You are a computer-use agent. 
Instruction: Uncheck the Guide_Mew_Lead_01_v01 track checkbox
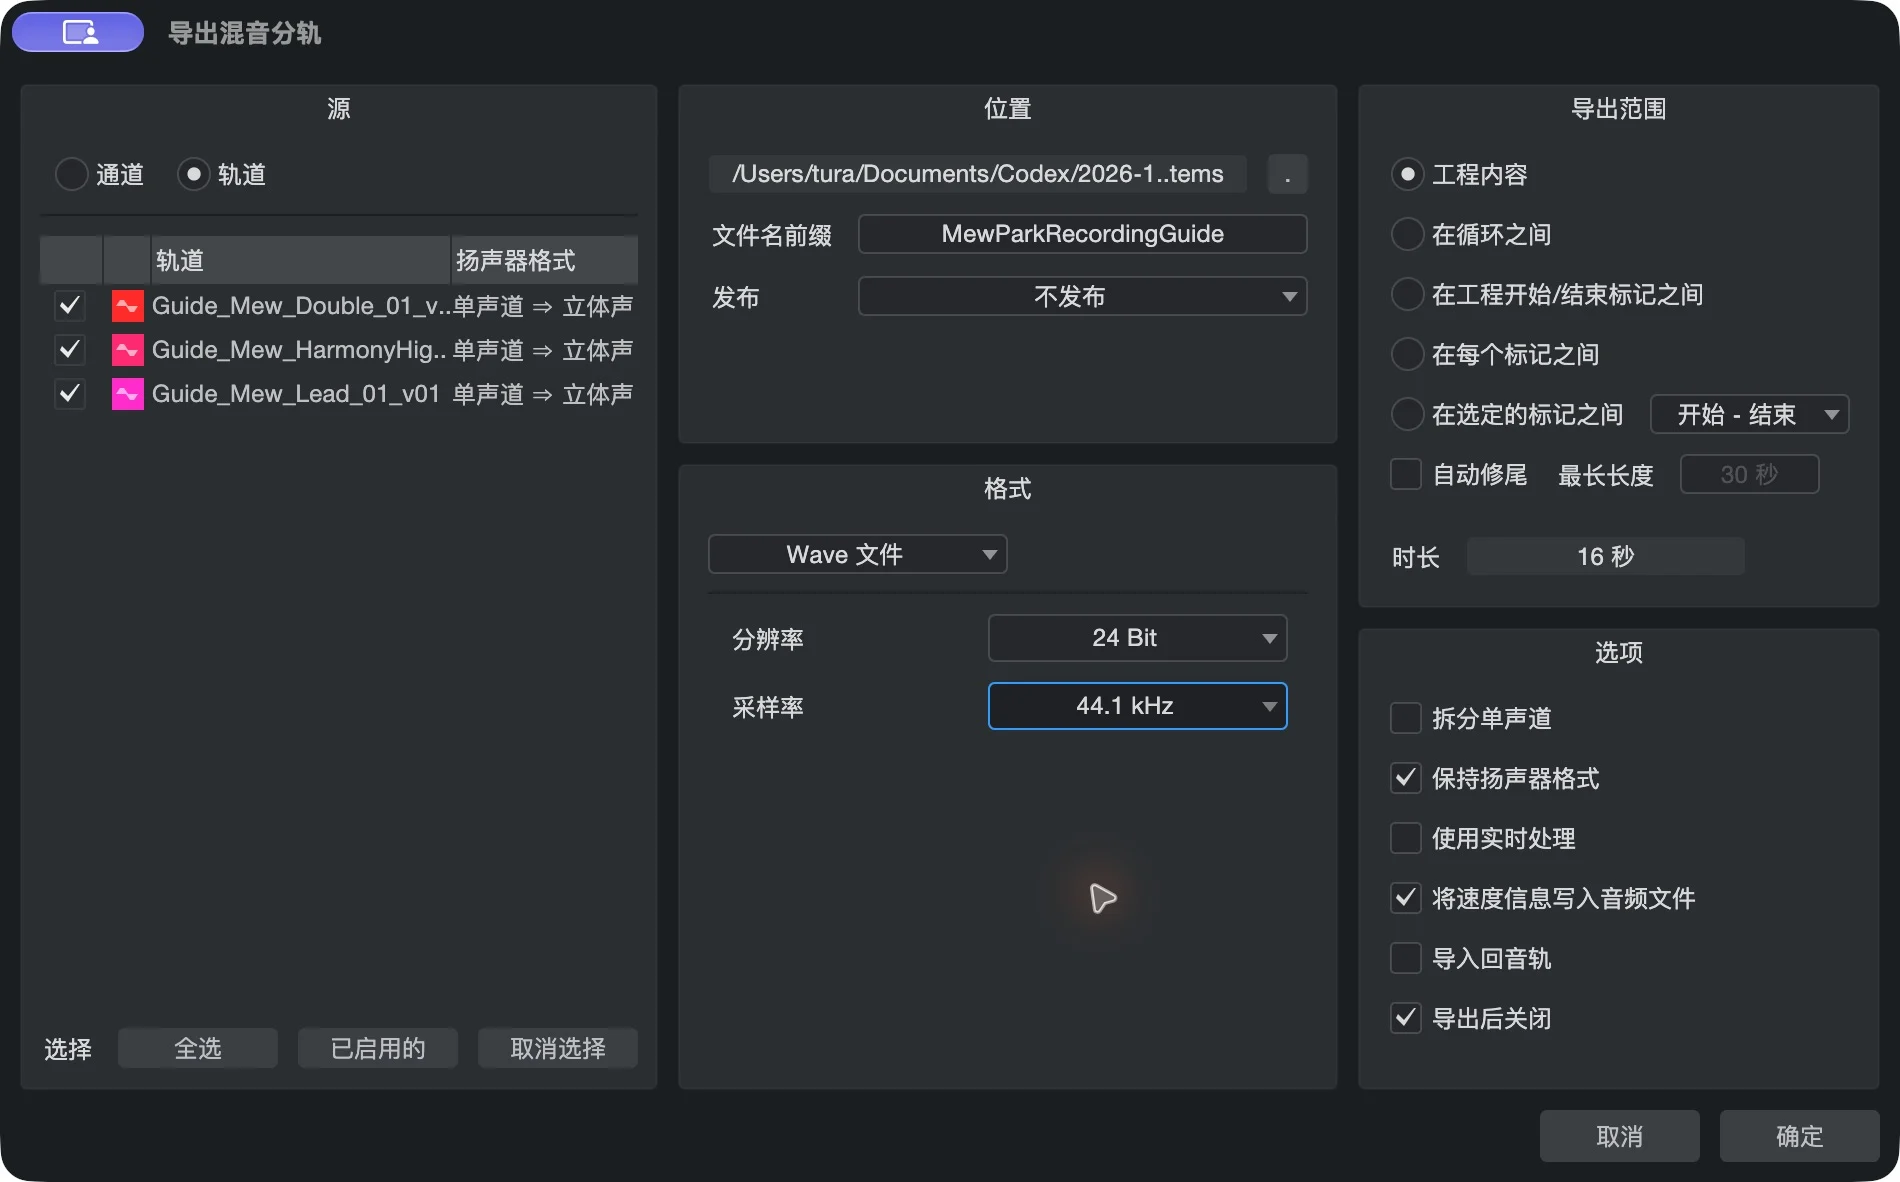tap(70, 394)
